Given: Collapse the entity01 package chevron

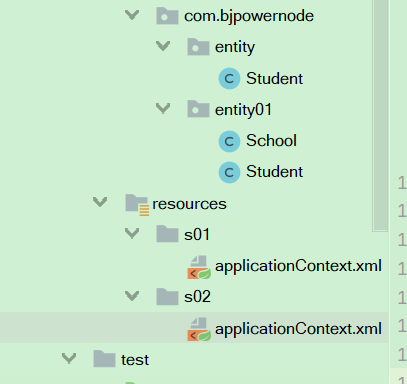Looking at the screenshot, I should click(163, 108).
